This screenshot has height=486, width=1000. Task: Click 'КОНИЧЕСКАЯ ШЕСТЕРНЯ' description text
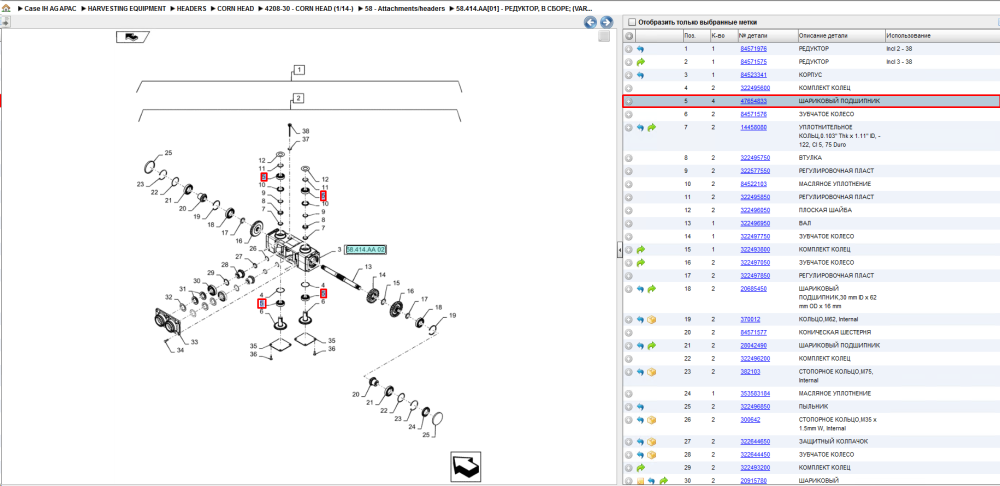(x=834, y=333)
